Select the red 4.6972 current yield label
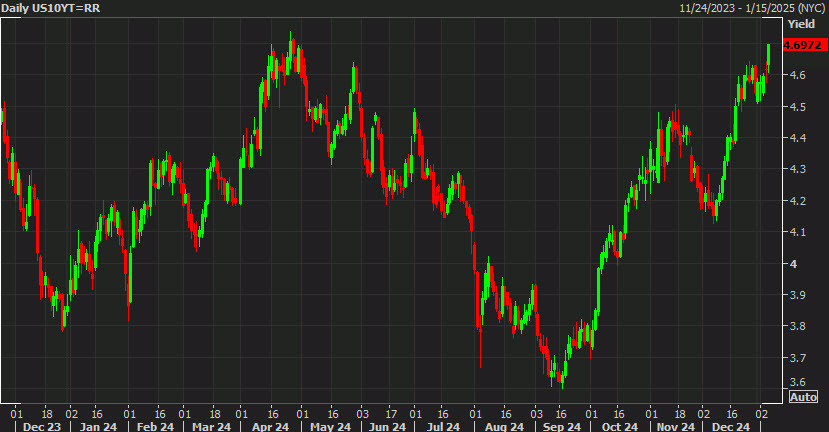The width and height of the screenshot is (829, 432). [x=803, y=45]
